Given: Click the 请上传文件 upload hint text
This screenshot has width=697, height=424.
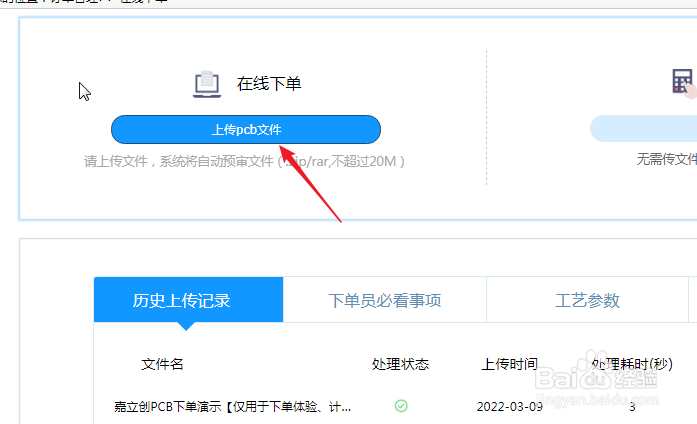Looking at the screenshot, I should click(x=244, y=161).
